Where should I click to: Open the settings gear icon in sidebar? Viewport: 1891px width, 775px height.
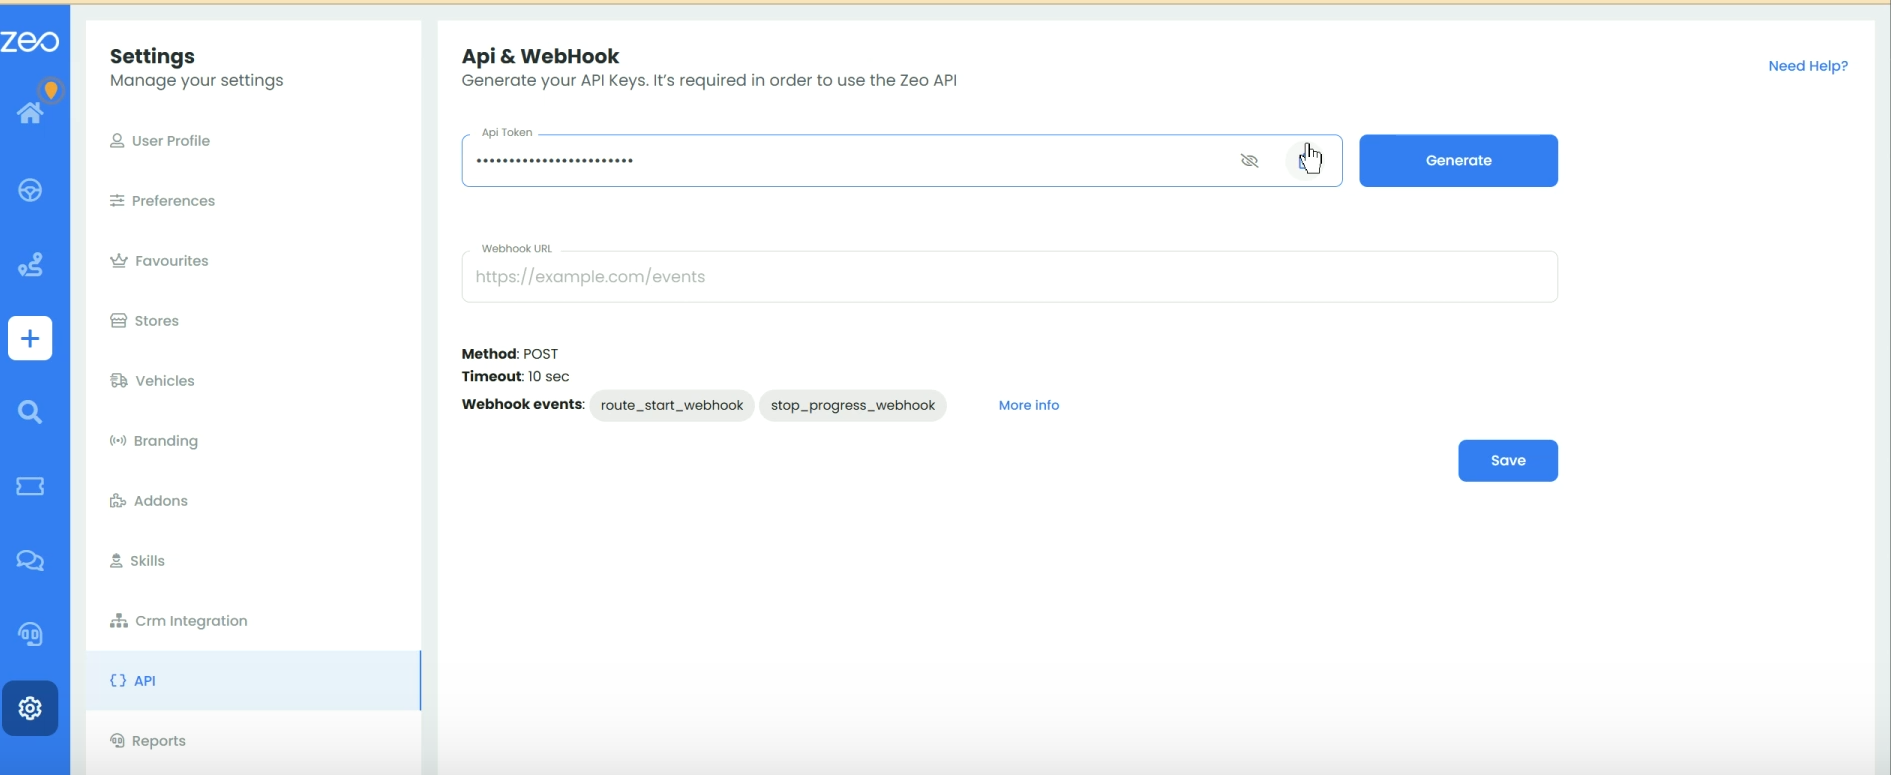pyautogui.click(x=30, y=708)
